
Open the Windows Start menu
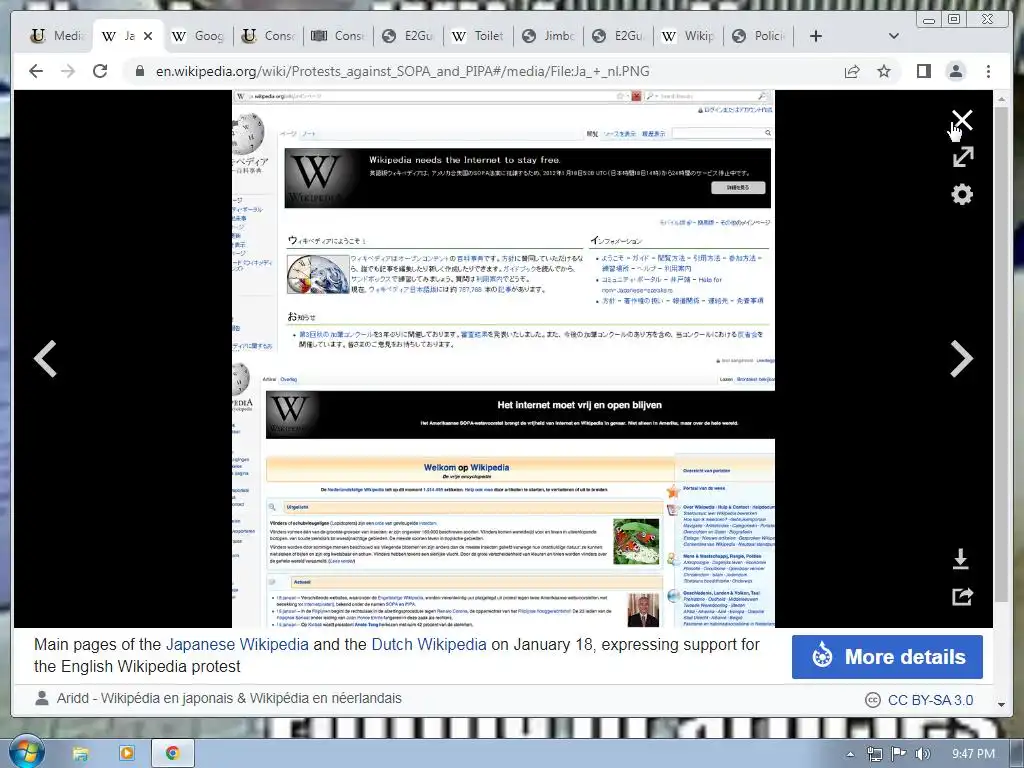[x=26, y=752]
